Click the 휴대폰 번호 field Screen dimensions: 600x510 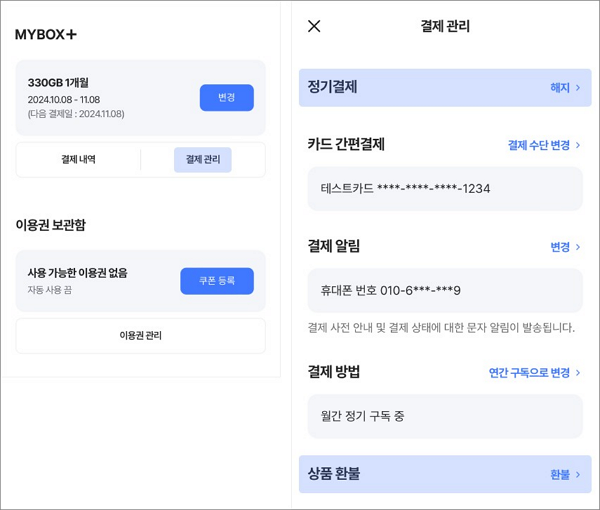click(445, 290)
